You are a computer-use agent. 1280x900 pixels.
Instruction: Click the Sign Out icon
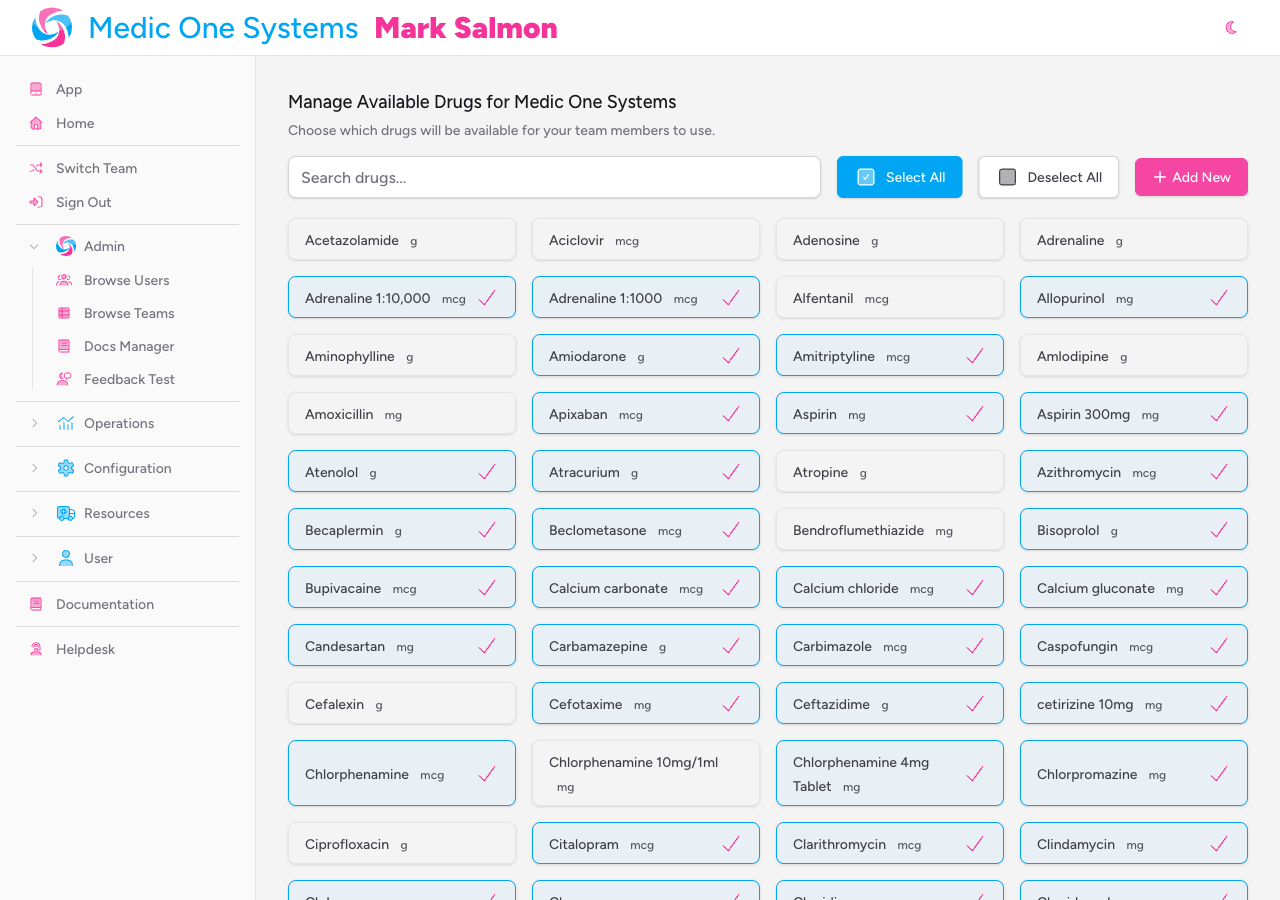point(36,201)
